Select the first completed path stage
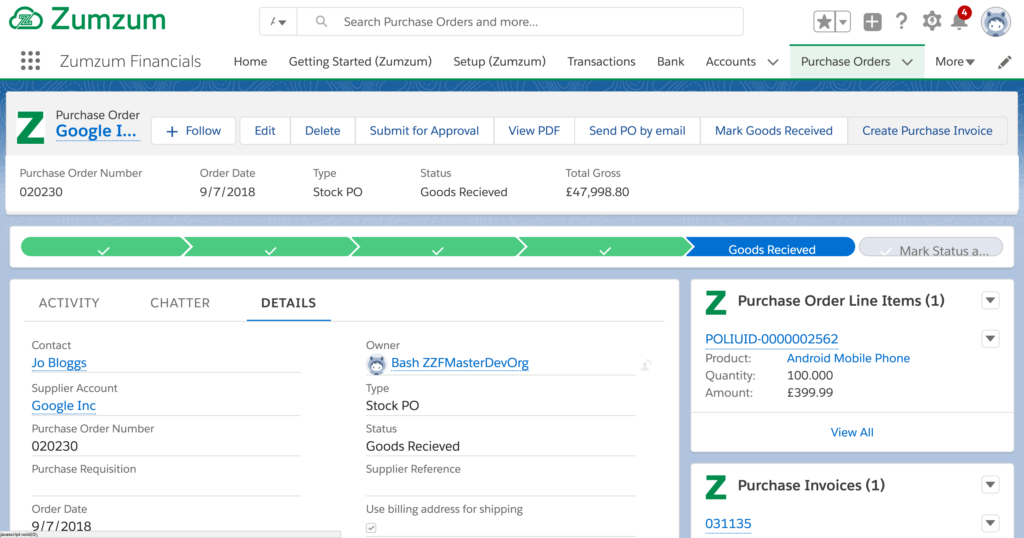Image resolution: width=1024 pixels, height=538 pixels. pyautogui.click(x=103, y=247)
